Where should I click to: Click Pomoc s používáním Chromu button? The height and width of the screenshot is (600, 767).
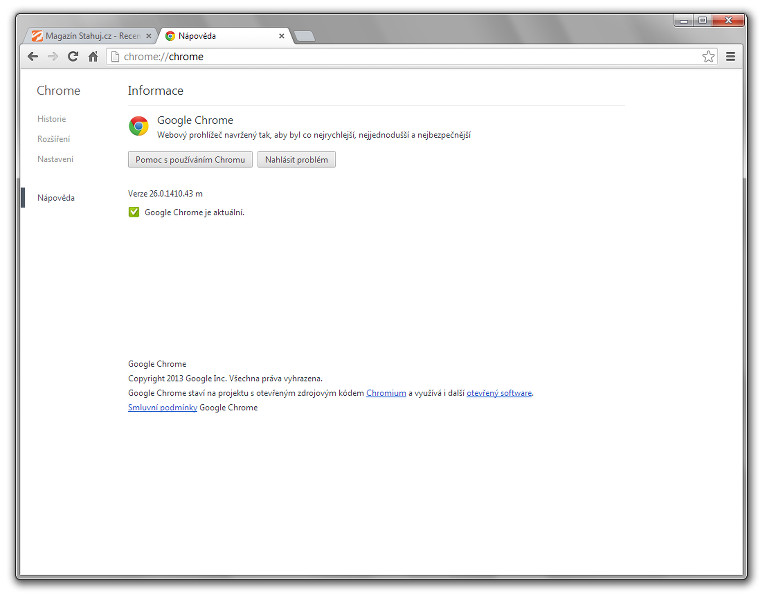[x=190, y=160]
